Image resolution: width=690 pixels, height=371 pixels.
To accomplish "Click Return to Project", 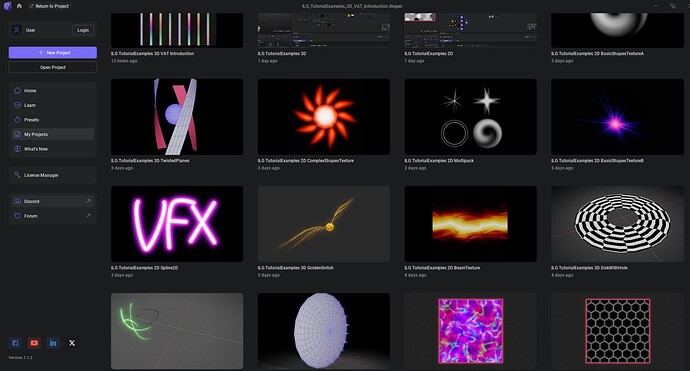I will 49,6.
